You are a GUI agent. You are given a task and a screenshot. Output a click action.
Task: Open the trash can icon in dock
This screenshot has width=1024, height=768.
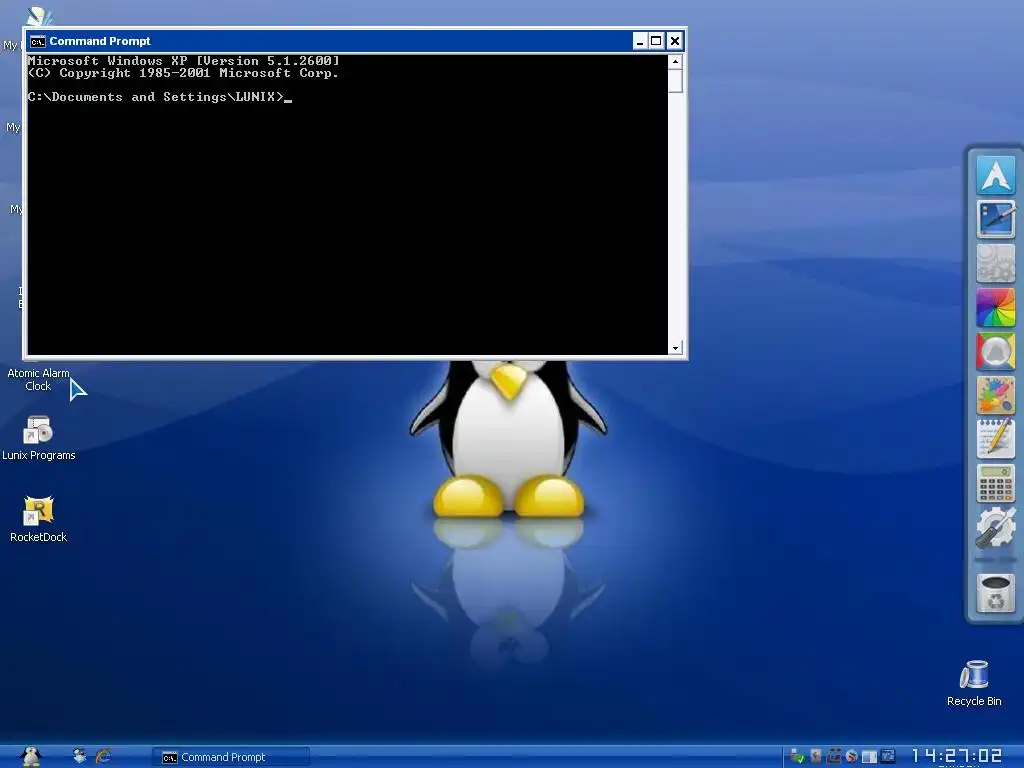[995, 593]
